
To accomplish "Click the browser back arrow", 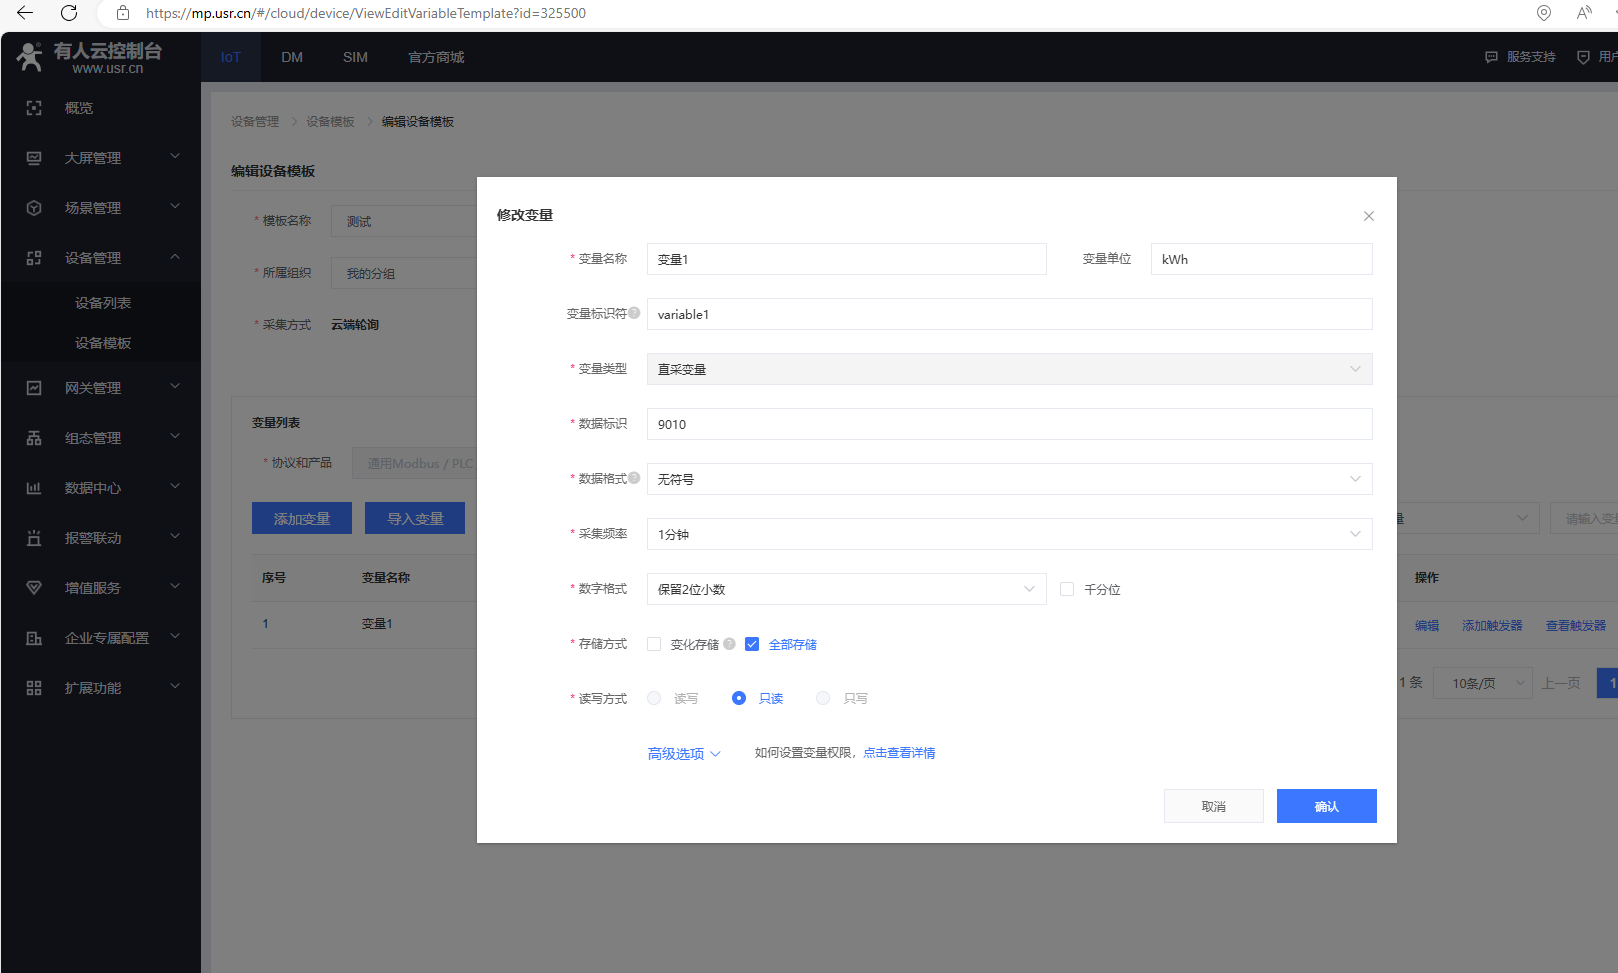I will click(x=25, y=13).
